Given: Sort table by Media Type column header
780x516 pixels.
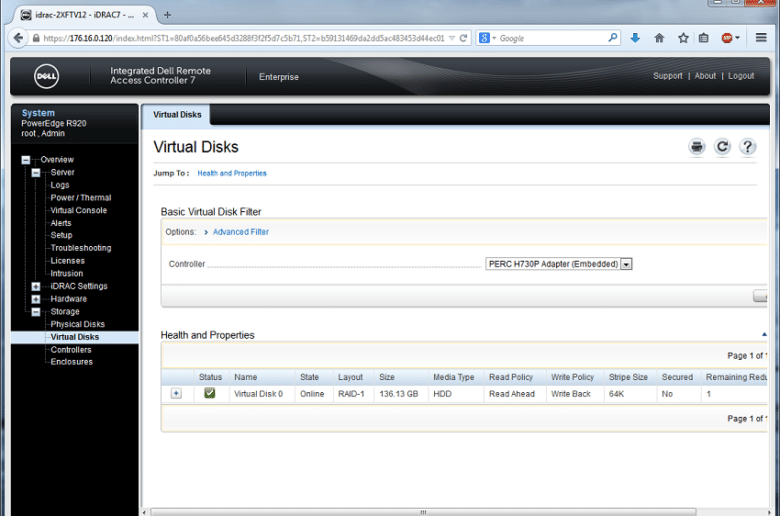Looking at the screenshot, I should coord(454,377).
